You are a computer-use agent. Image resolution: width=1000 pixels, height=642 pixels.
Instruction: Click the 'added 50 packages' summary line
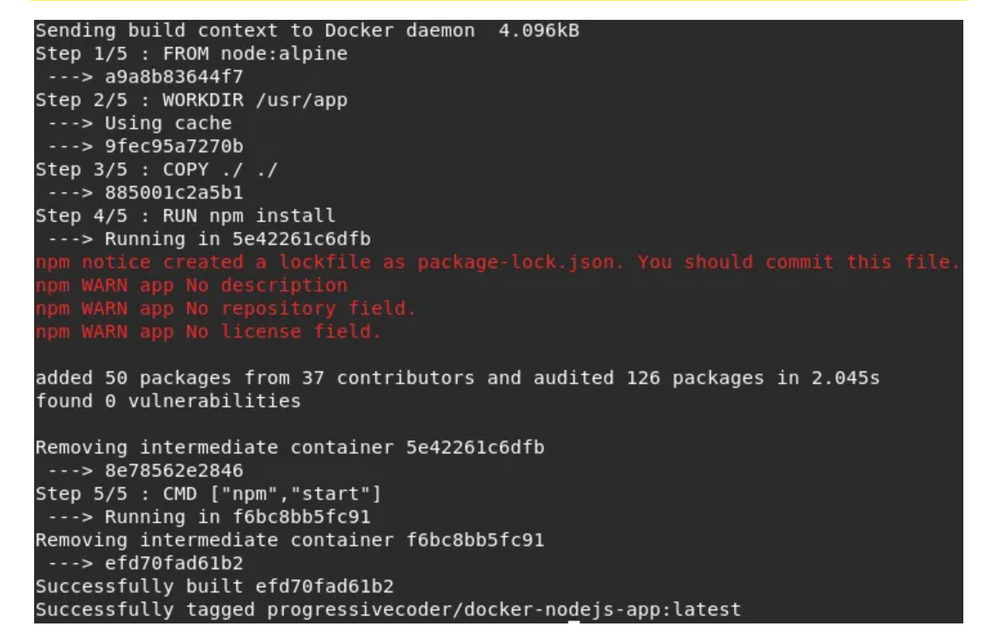457,378
